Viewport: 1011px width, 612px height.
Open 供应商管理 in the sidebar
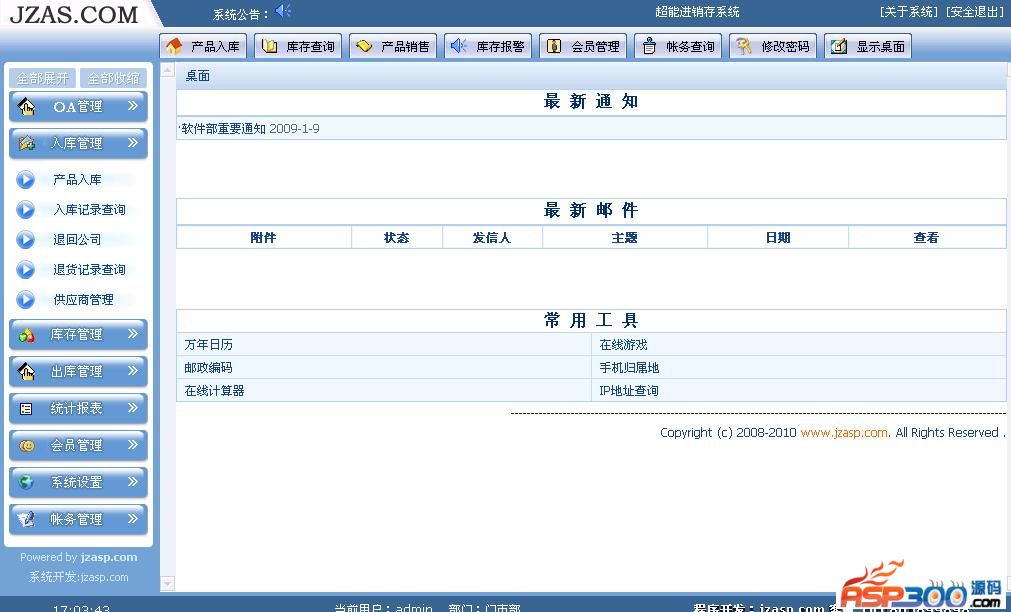(x=84, y=299)
